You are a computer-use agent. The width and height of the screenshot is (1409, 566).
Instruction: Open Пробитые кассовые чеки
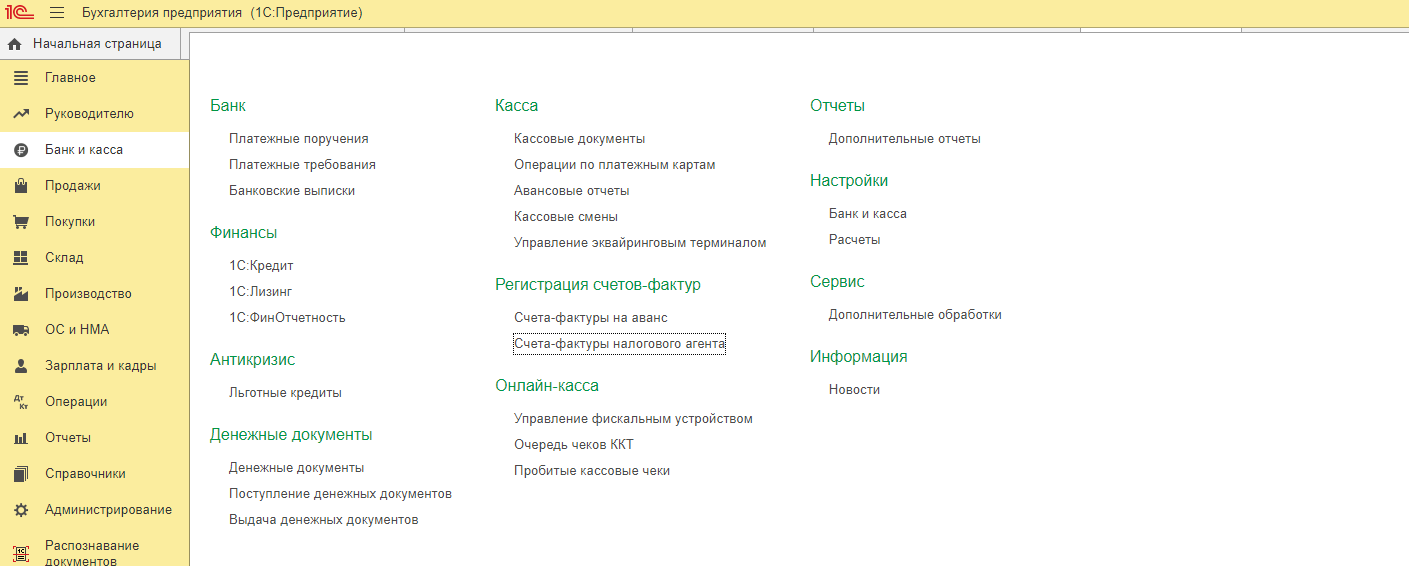click(x=591, y=471)
